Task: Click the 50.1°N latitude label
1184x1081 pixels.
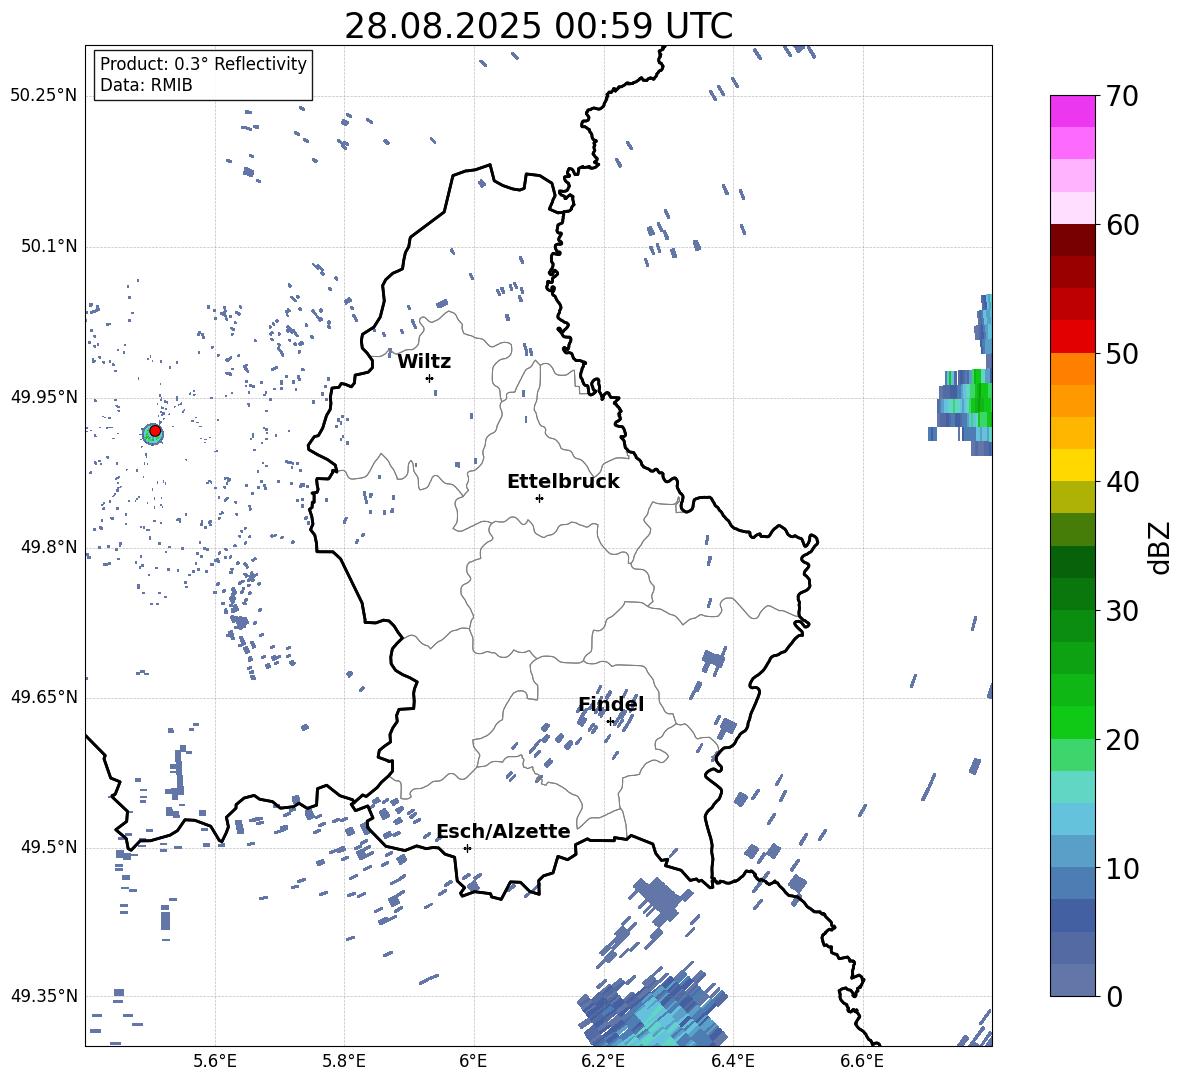Action: coord(49,246)
